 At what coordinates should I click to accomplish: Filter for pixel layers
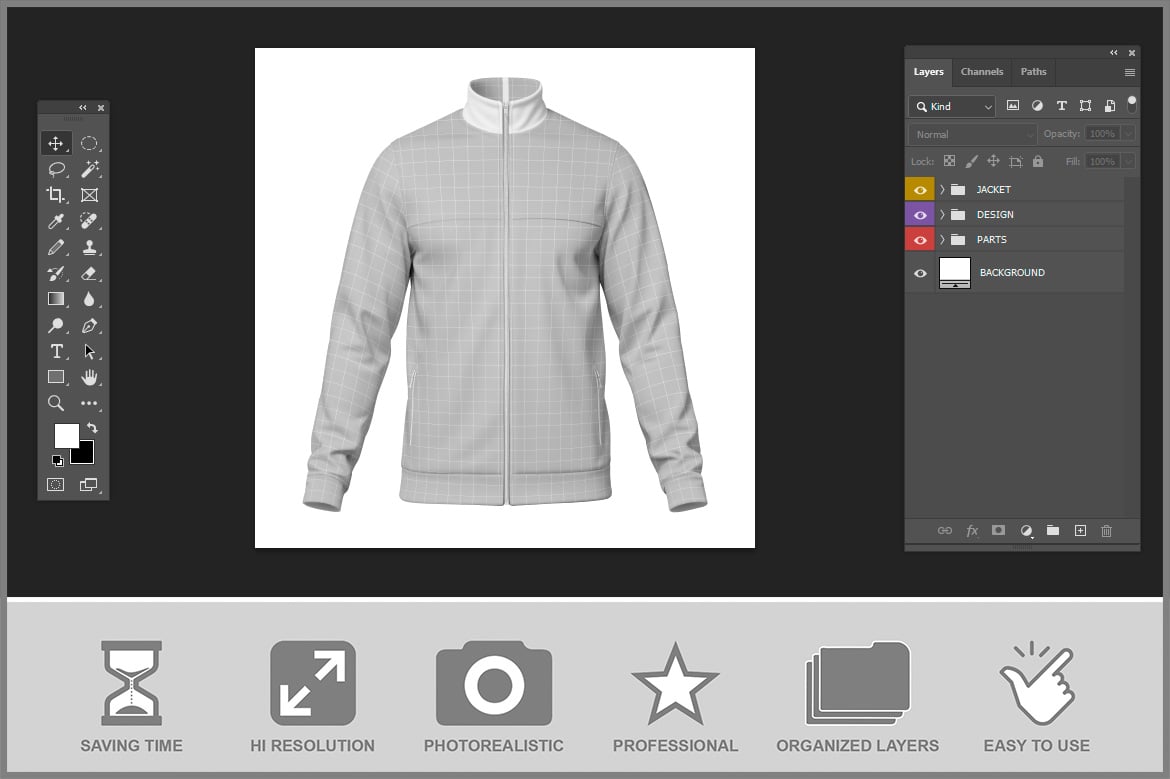click(1013, 105)
